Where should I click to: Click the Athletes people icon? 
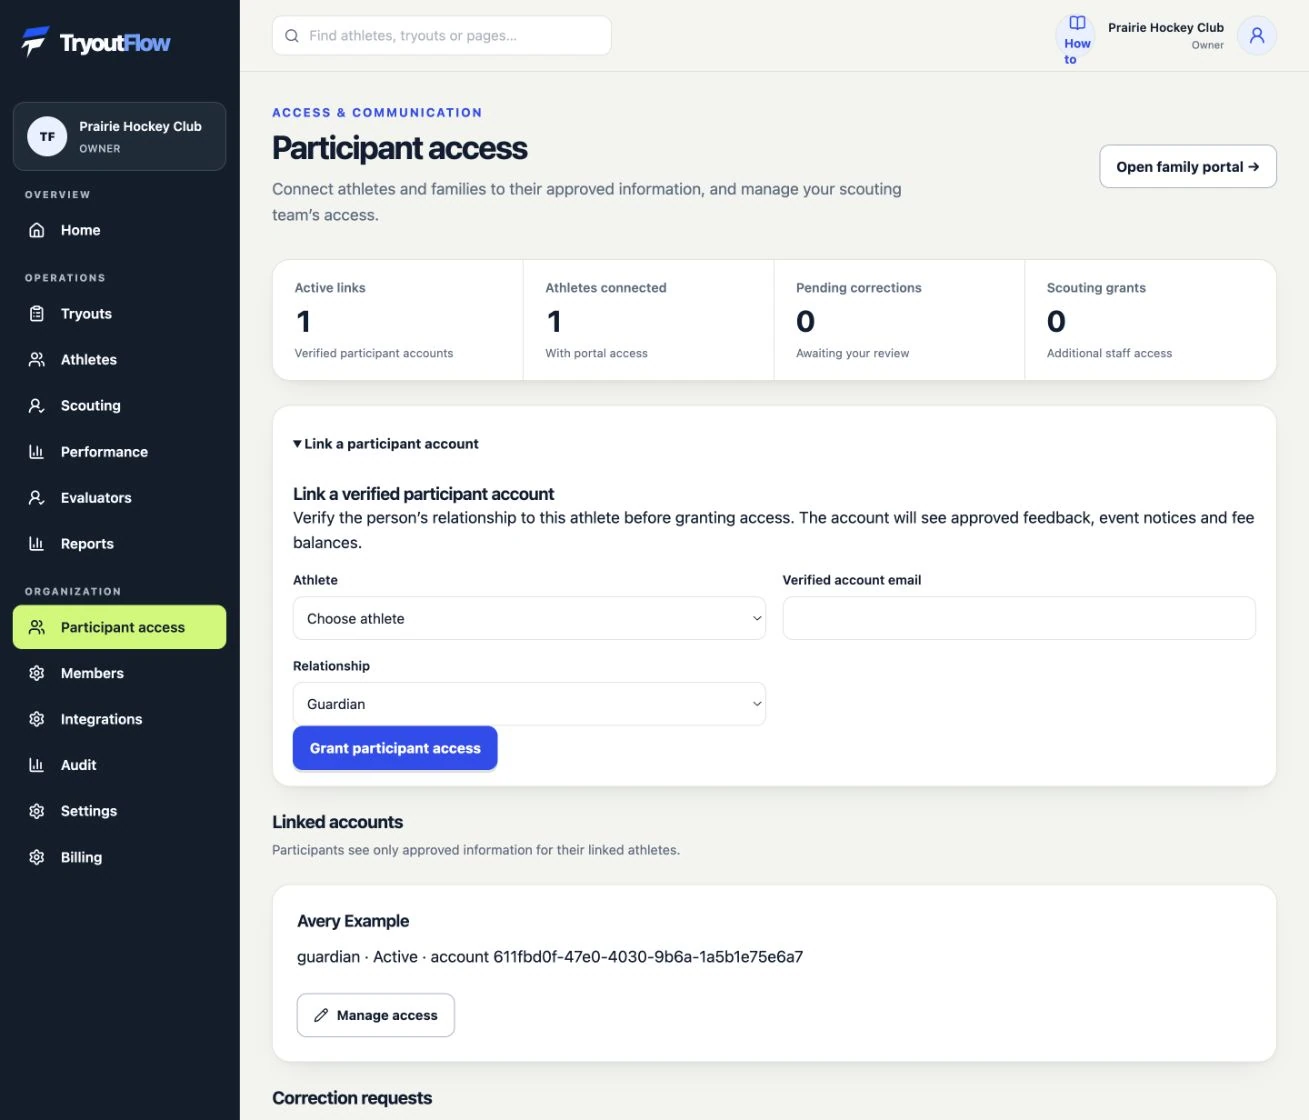[x=37, y=360]
